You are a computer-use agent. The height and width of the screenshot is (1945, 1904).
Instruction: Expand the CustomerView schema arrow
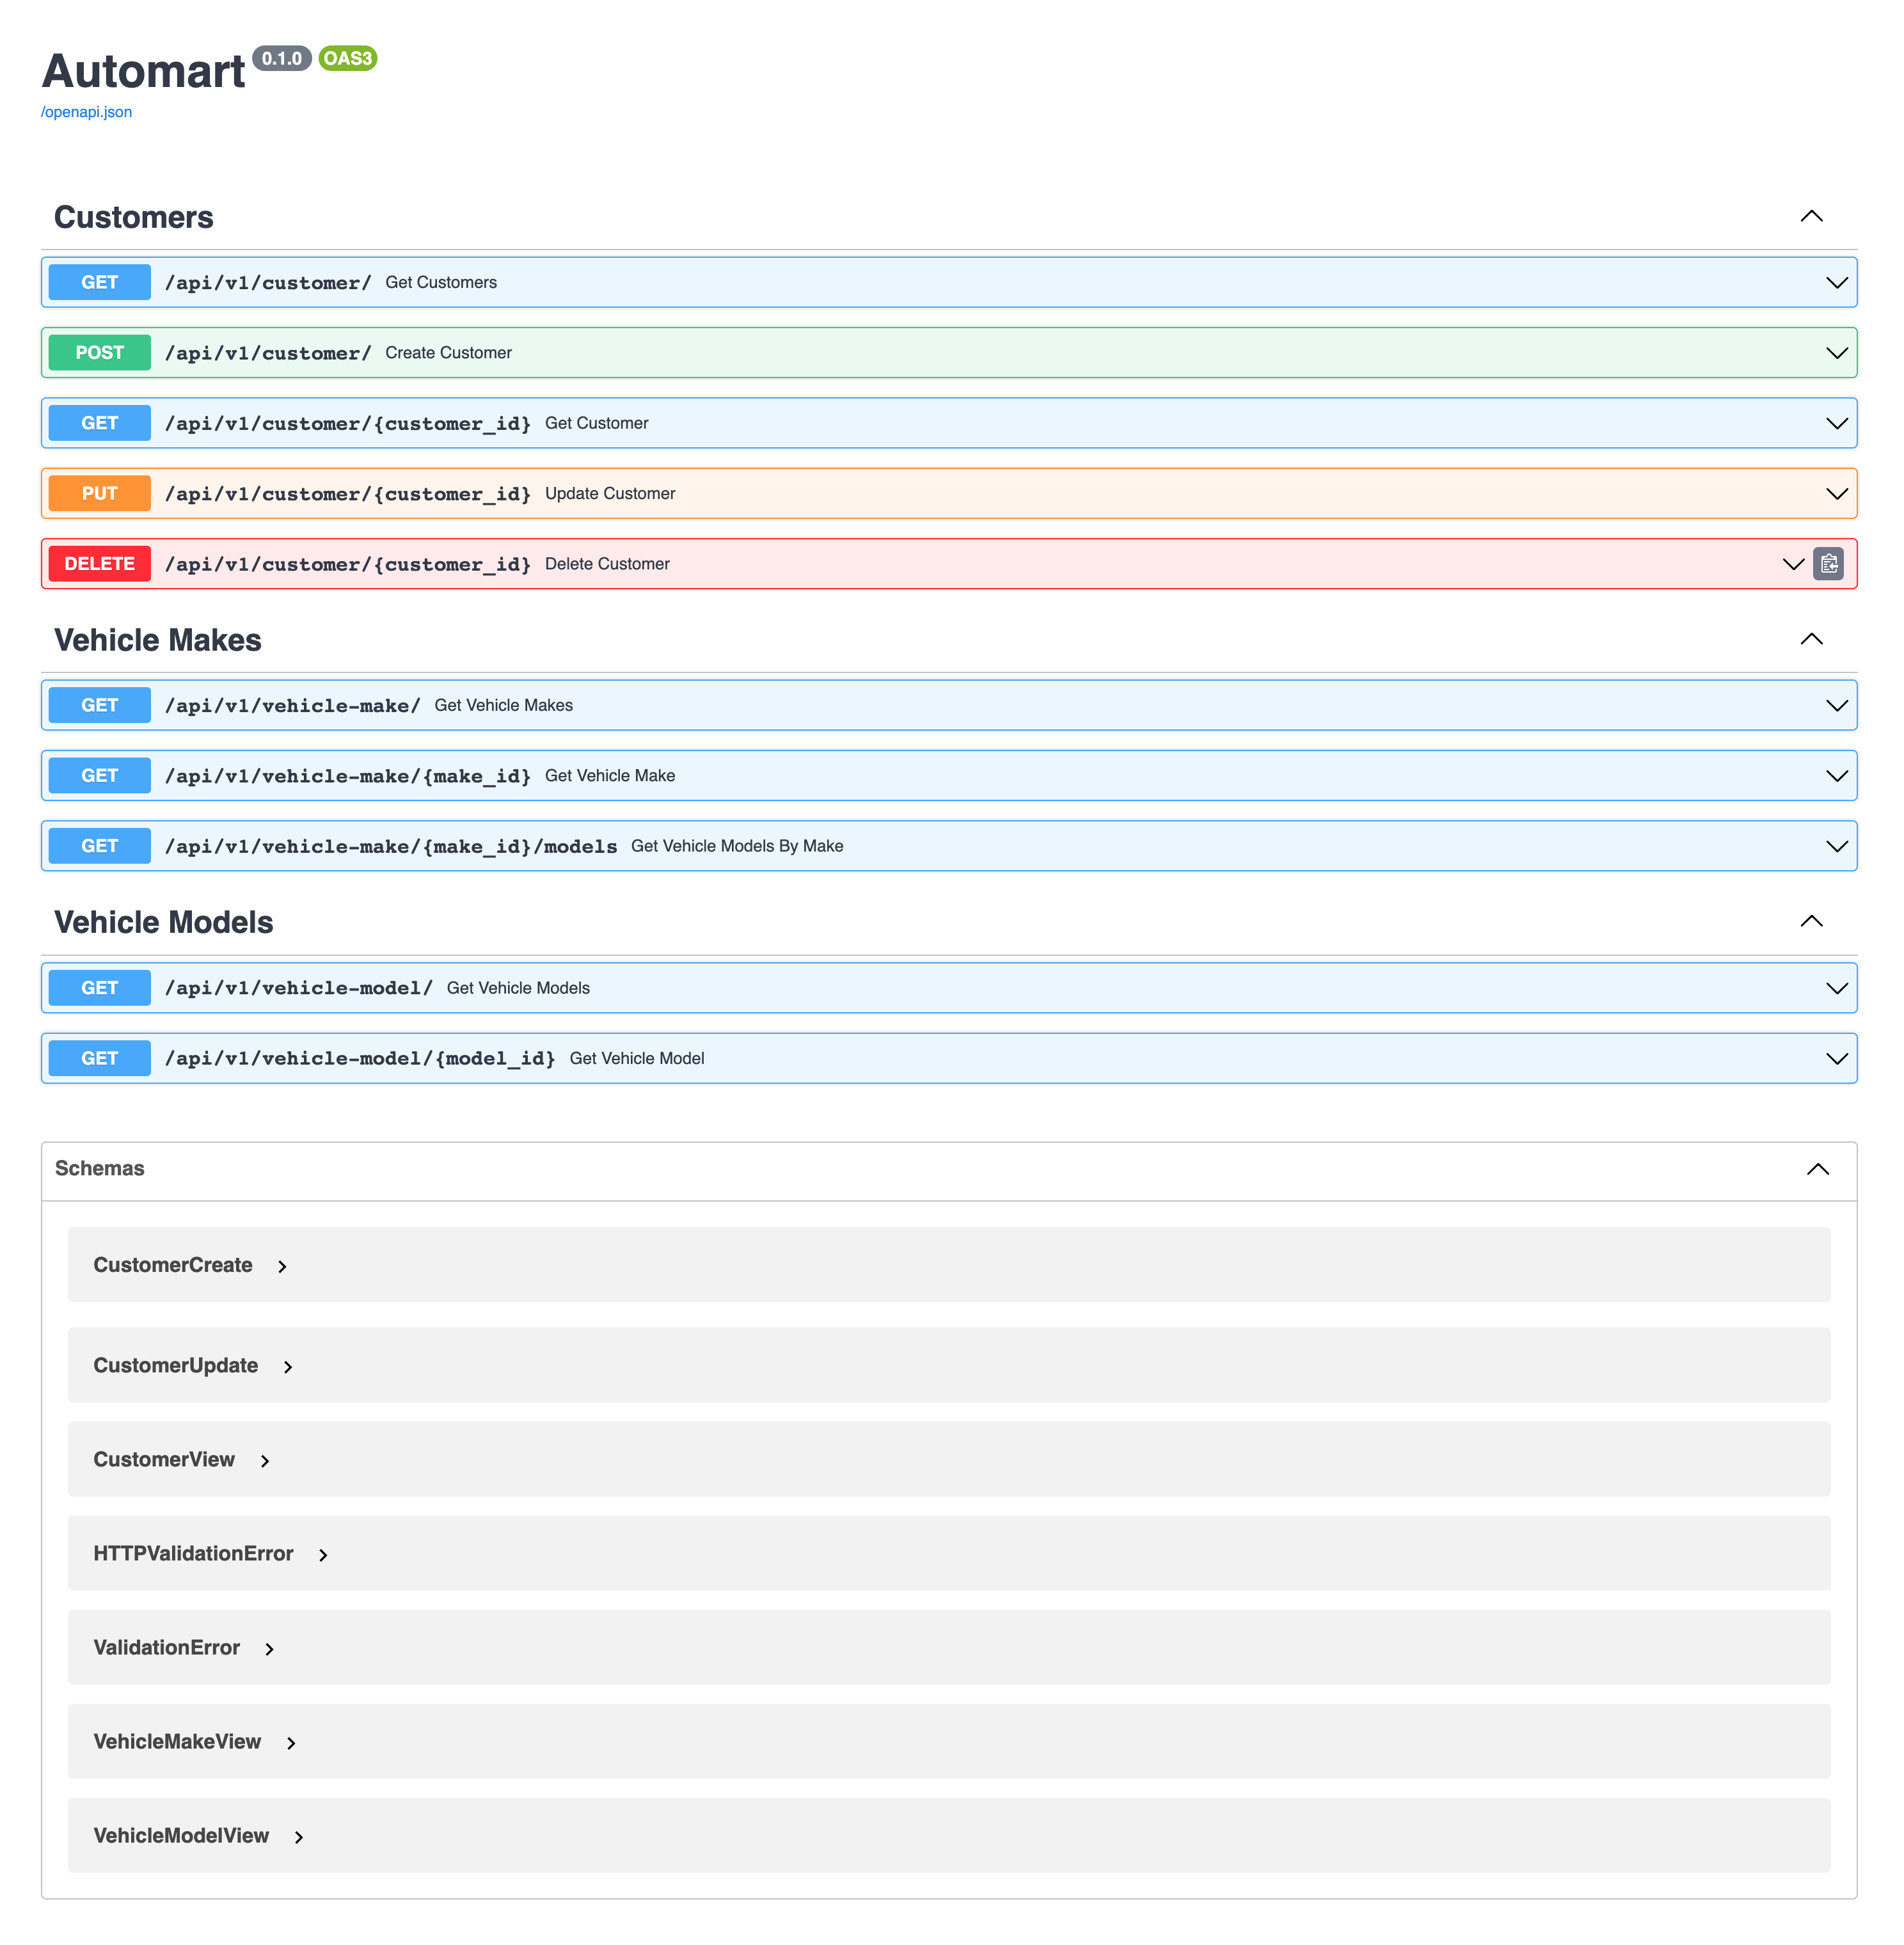pyautogui.click(x=265, y=1461)
